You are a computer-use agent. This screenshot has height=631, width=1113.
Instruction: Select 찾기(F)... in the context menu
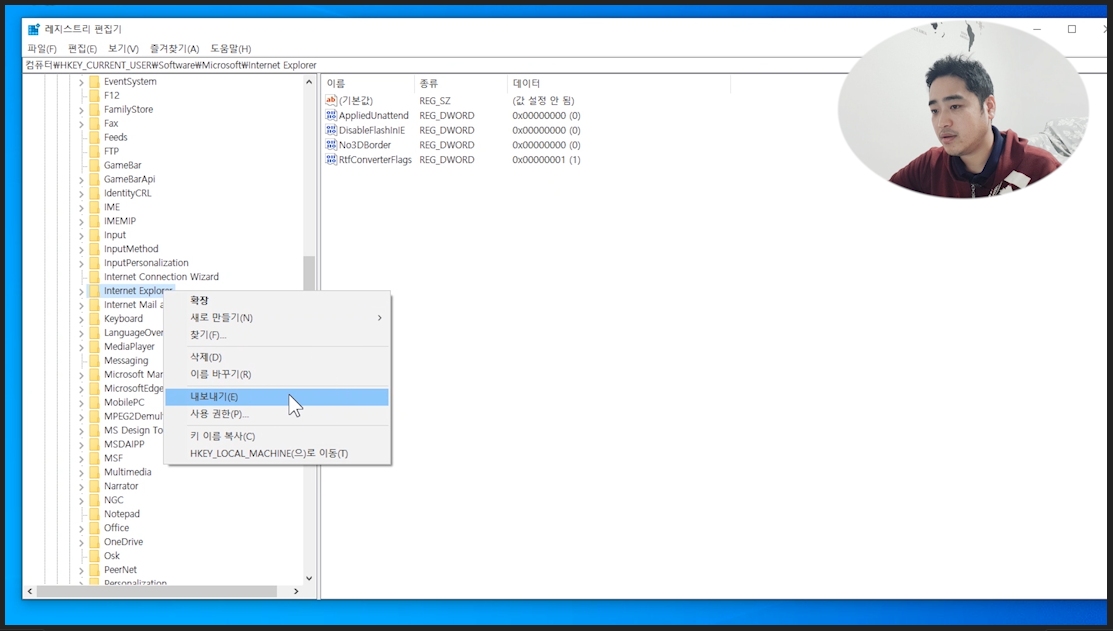point(277,334)
